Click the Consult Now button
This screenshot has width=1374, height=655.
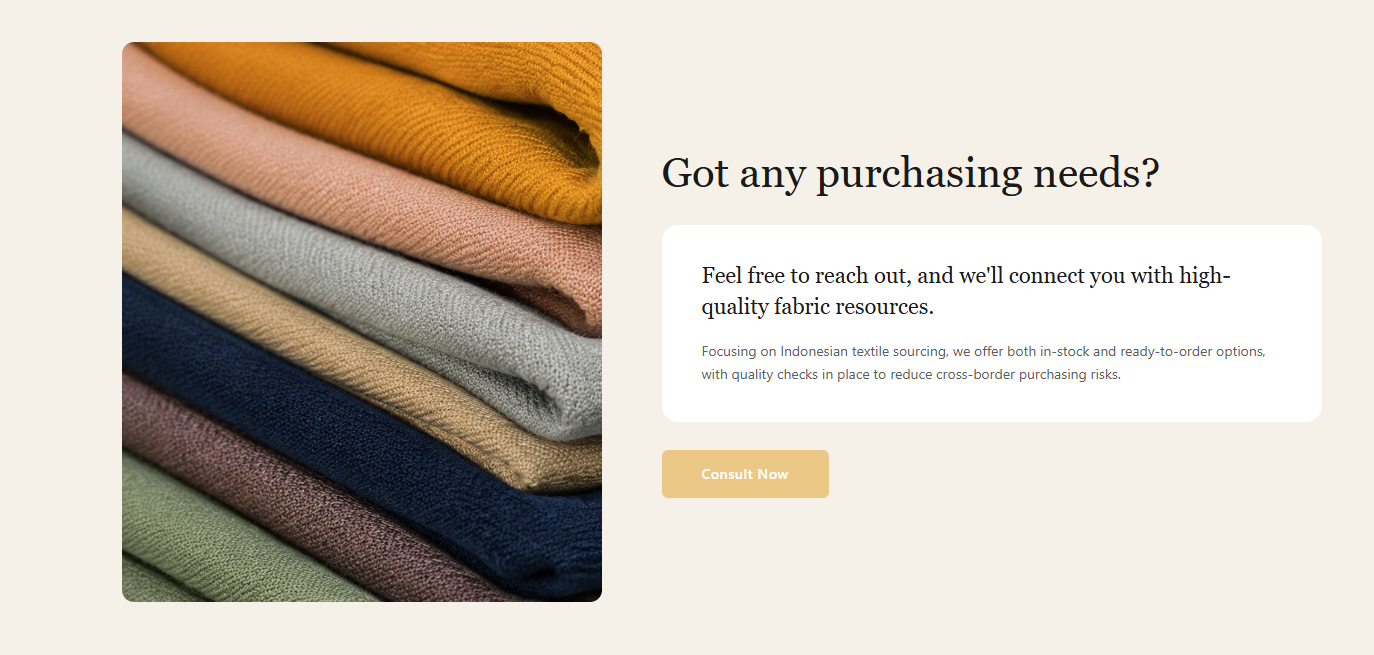coord(745,474)
